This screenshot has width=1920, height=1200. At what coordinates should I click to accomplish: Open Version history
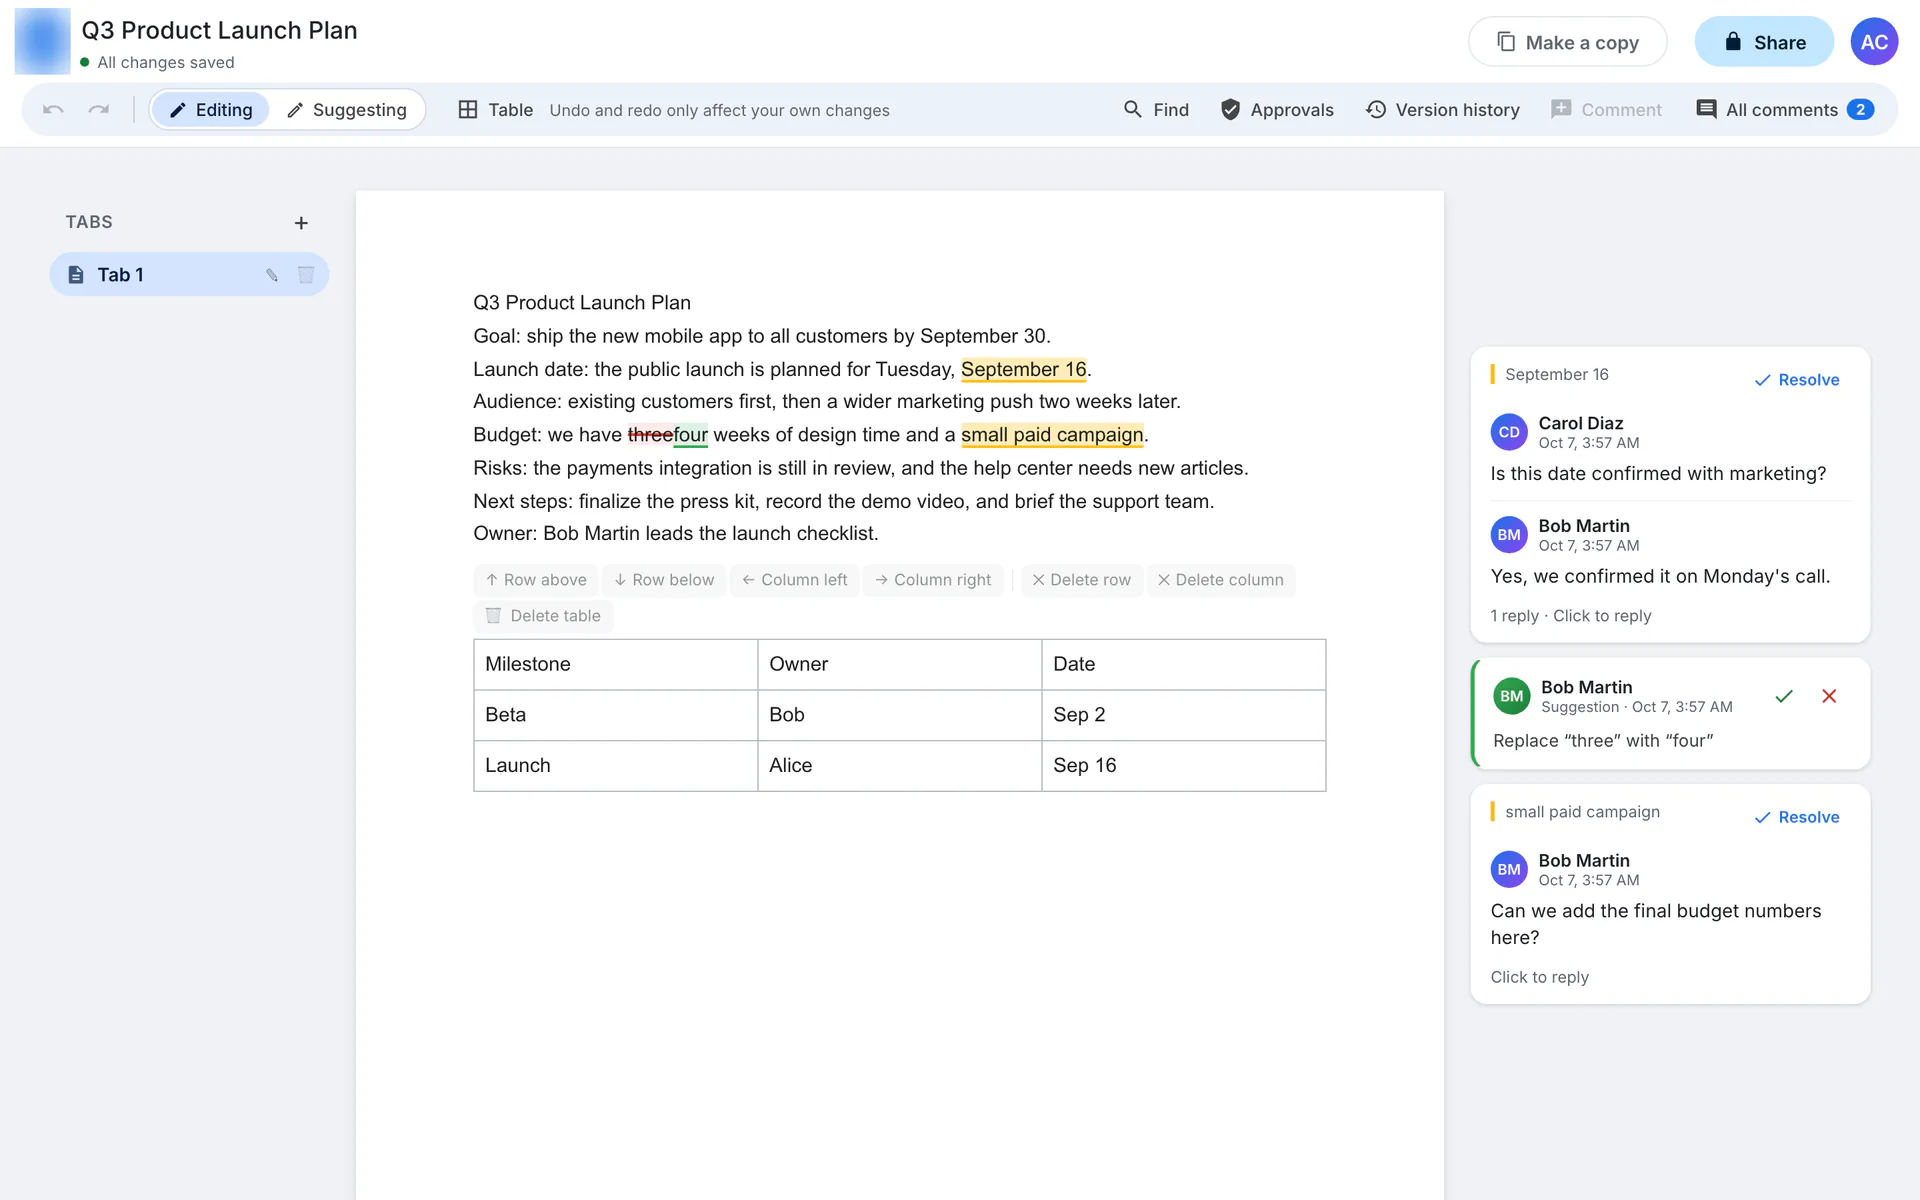pyautogui.click(x=1443, y=110)
